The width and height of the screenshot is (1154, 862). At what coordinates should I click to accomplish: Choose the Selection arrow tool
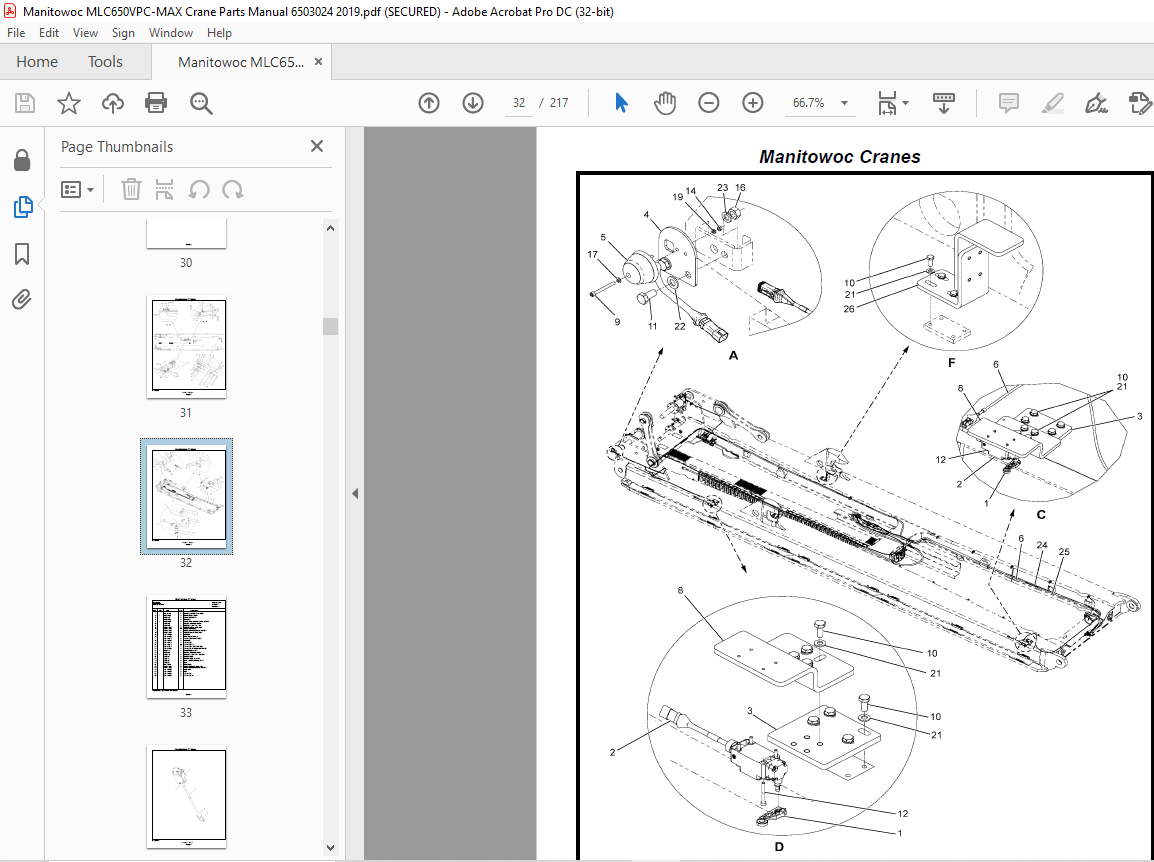[x=621, y=103]
